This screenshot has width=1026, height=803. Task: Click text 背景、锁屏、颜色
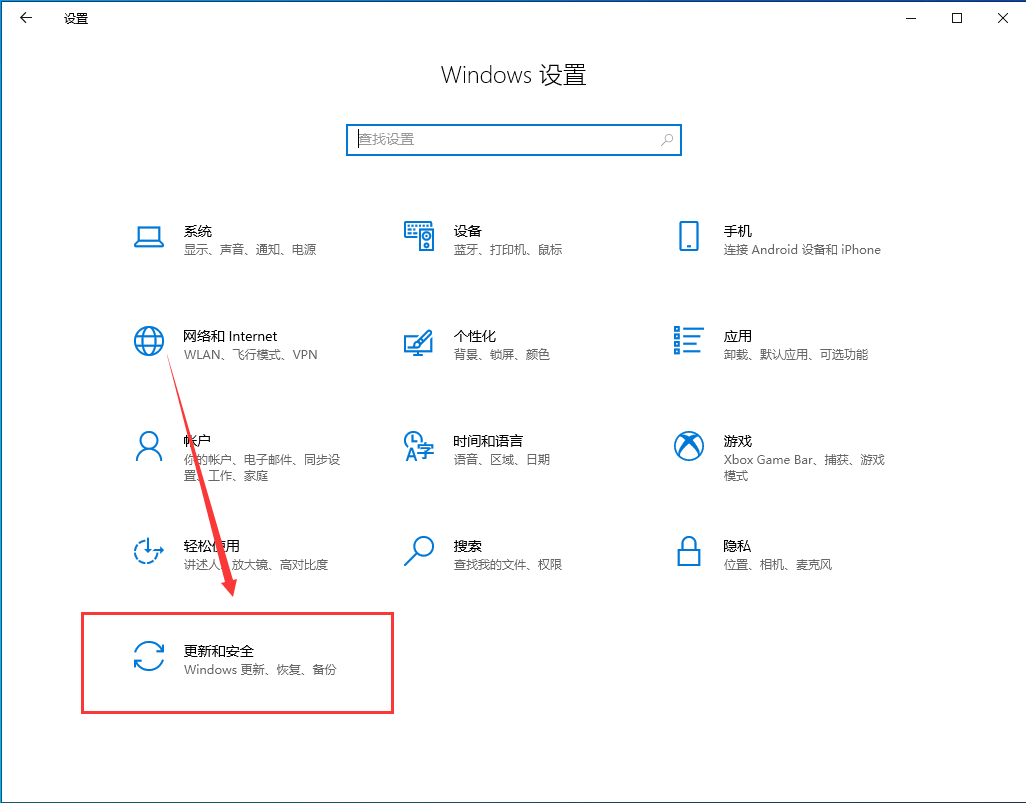pyautogui.click(x=502, y=355)
